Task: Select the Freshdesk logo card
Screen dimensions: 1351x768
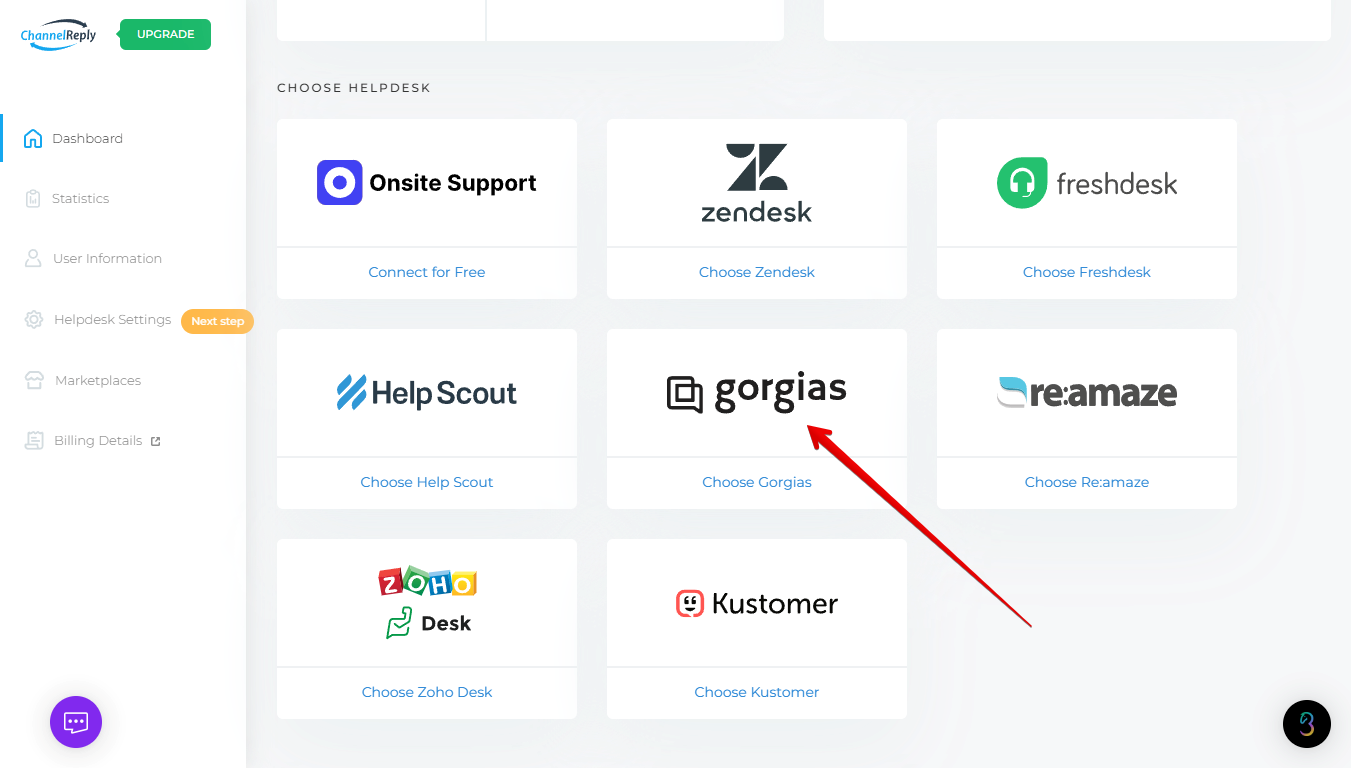Action: click(x=1087, y=183)
